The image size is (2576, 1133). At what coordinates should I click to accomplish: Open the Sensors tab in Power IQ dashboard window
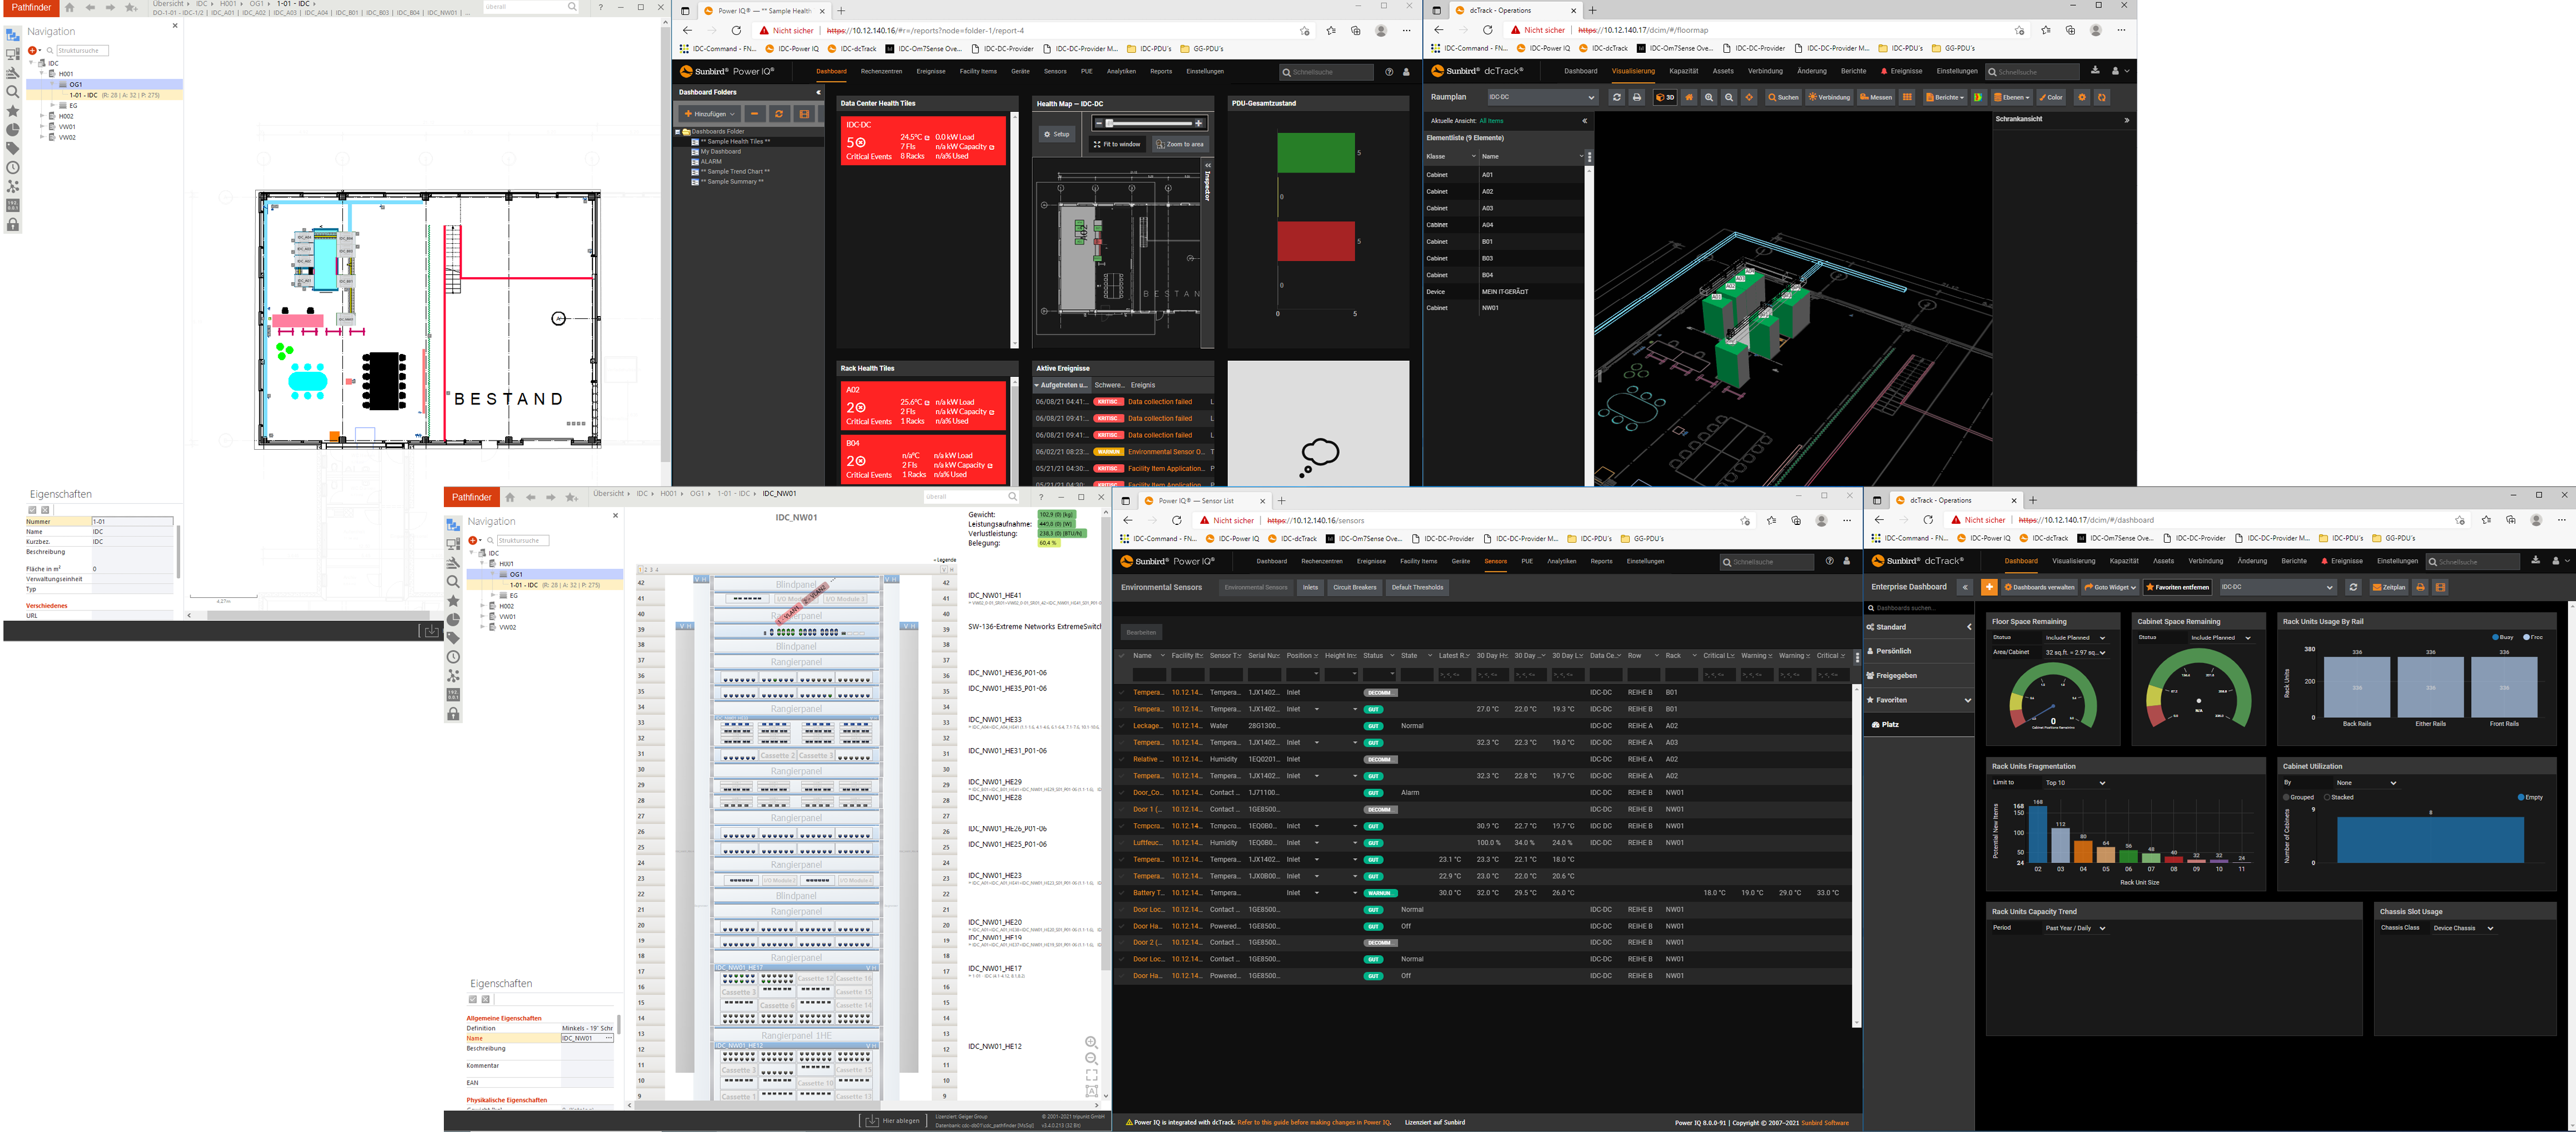click(x=1055, y=72)
